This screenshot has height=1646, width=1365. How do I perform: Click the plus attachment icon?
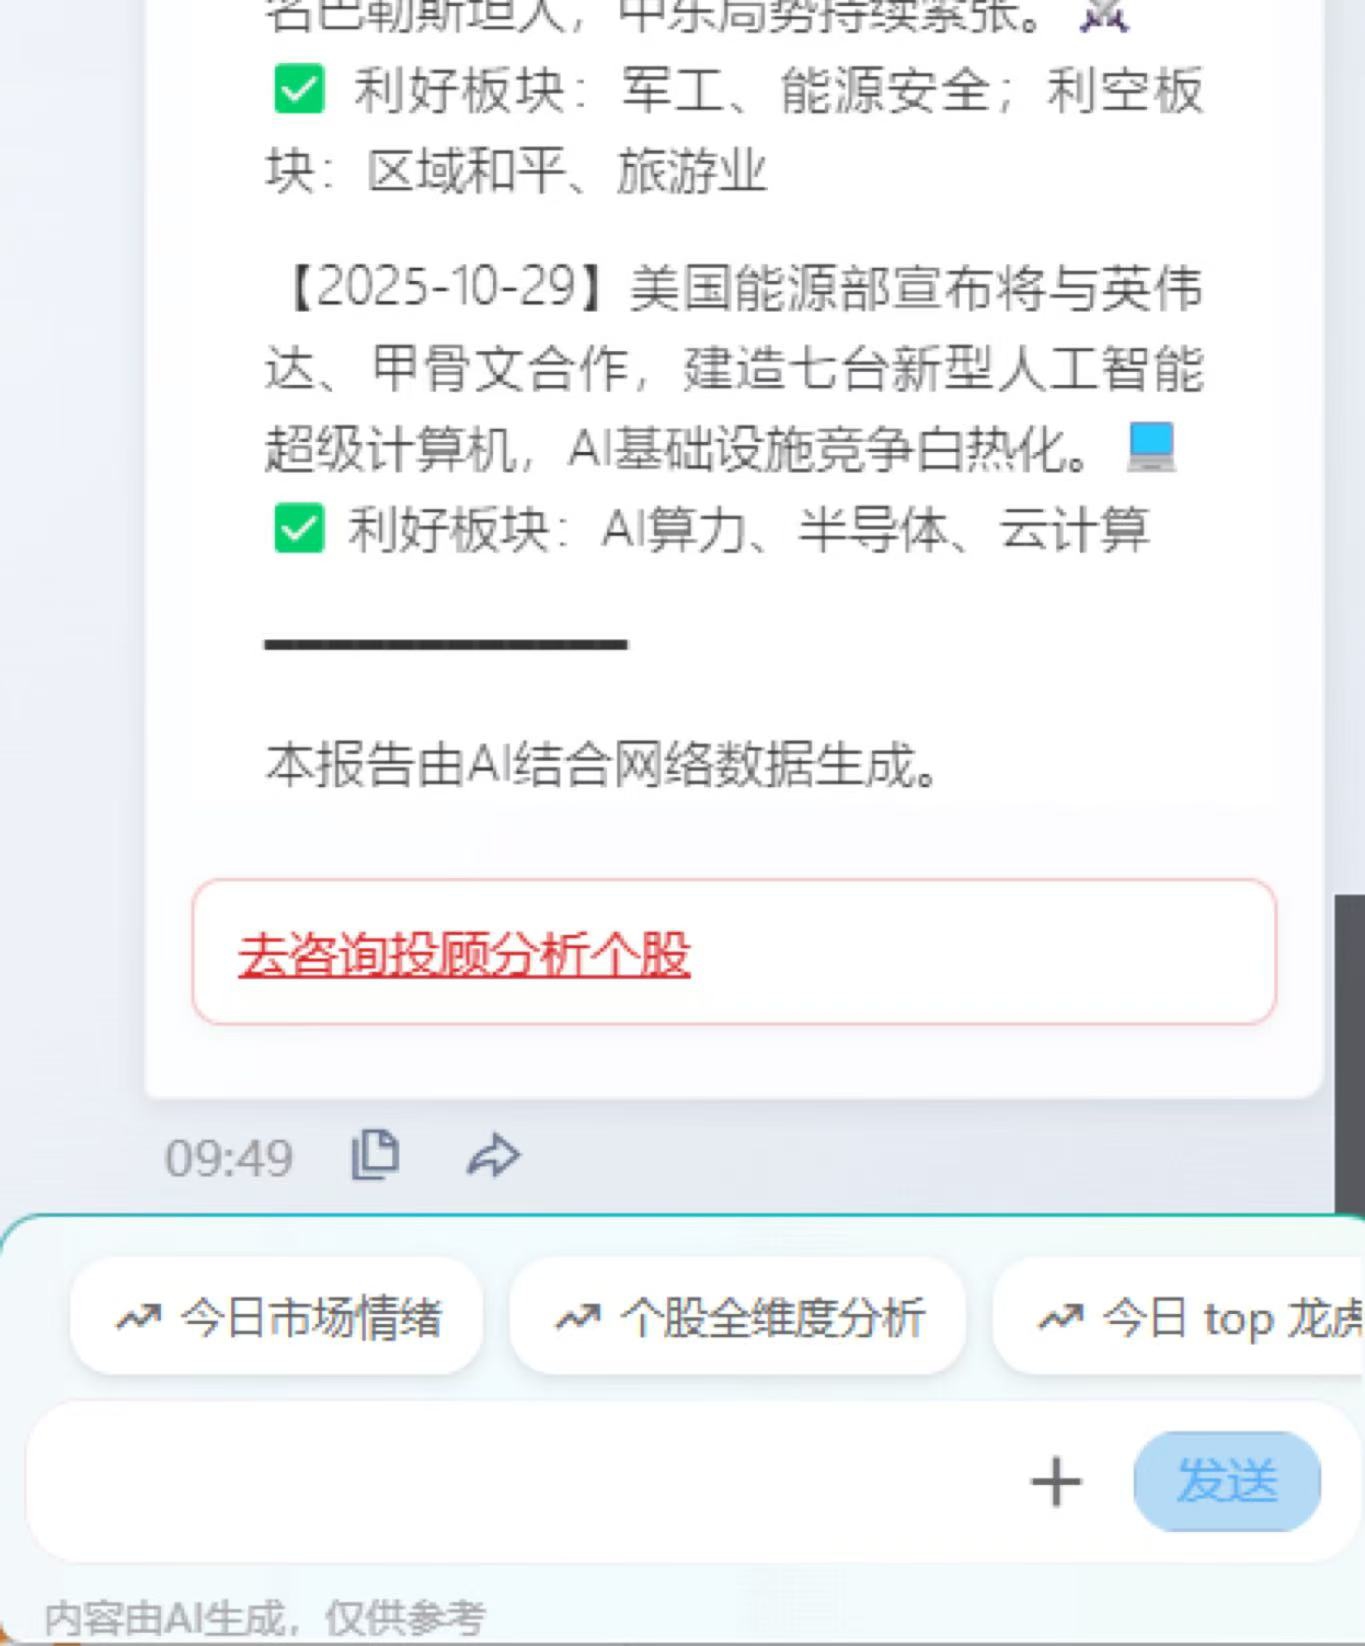click(1056, 1481)
